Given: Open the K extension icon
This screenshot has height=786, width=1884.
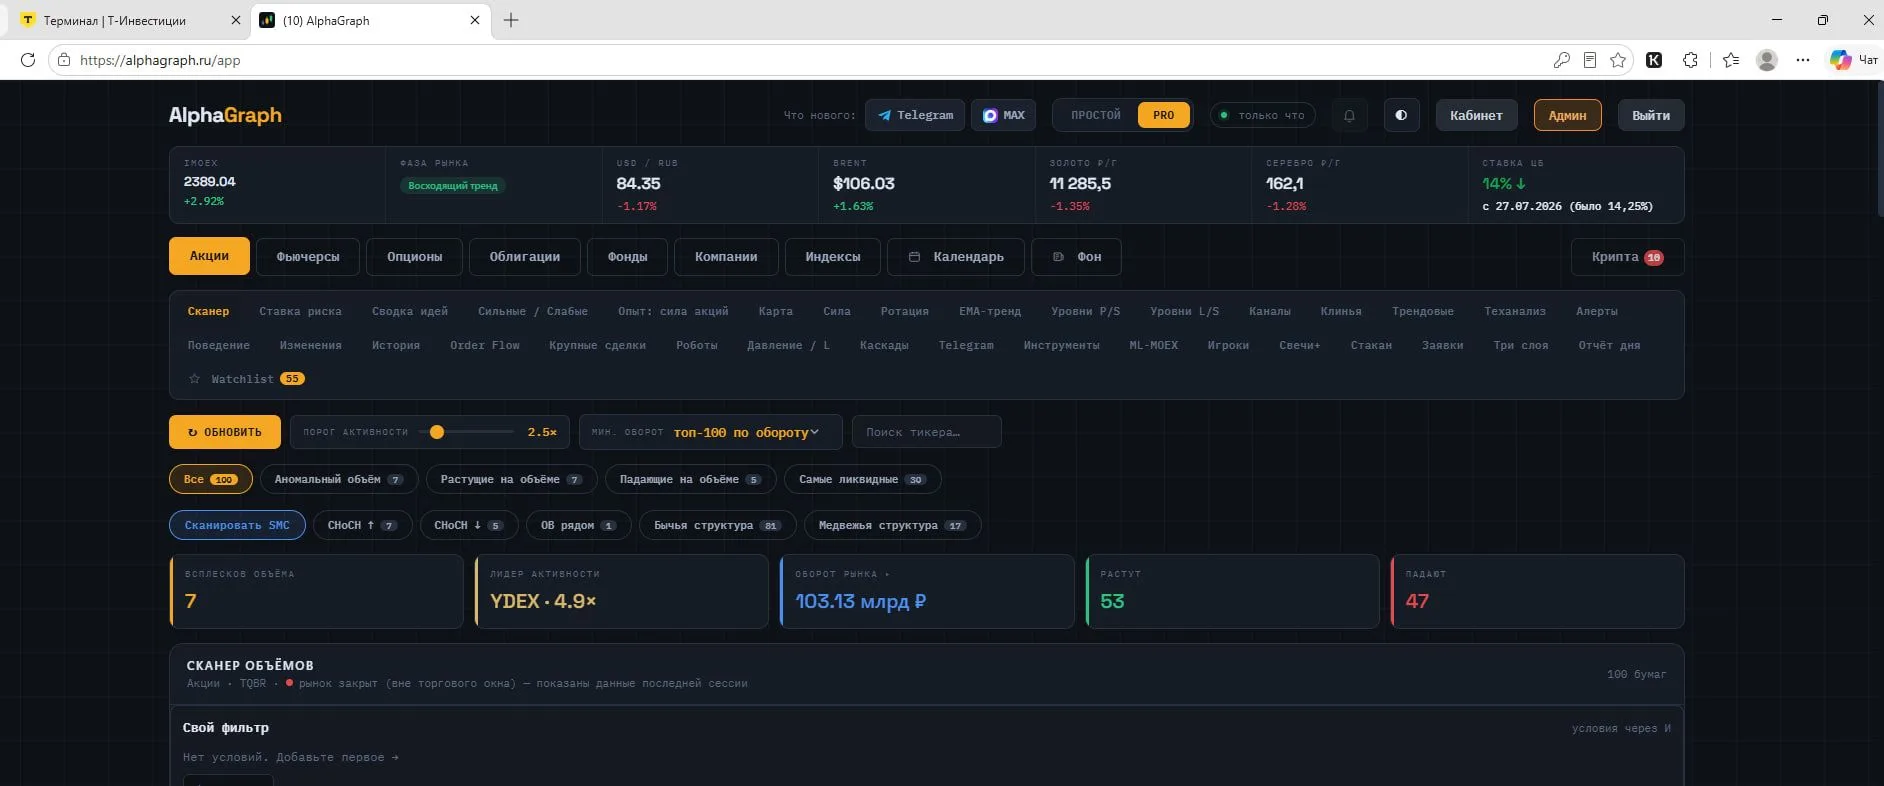Looking at the screenshot, I should coord(1654,60).
